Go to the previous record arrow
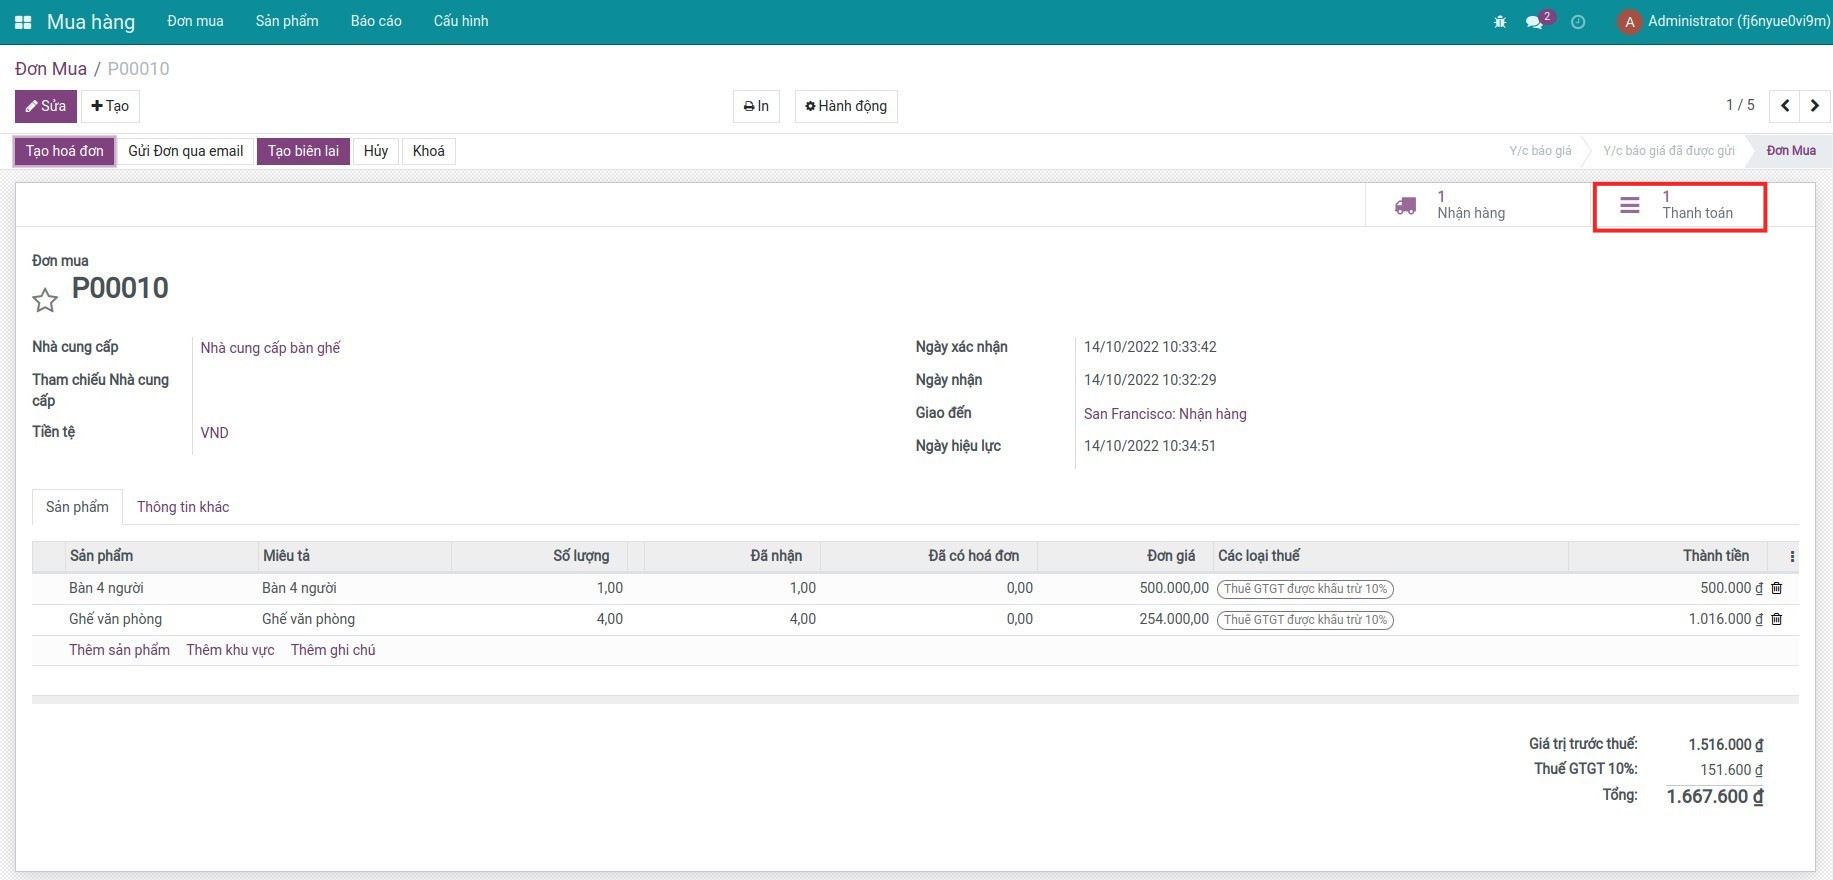The height and width of the screenshot is (880, 1833). 1785,106
